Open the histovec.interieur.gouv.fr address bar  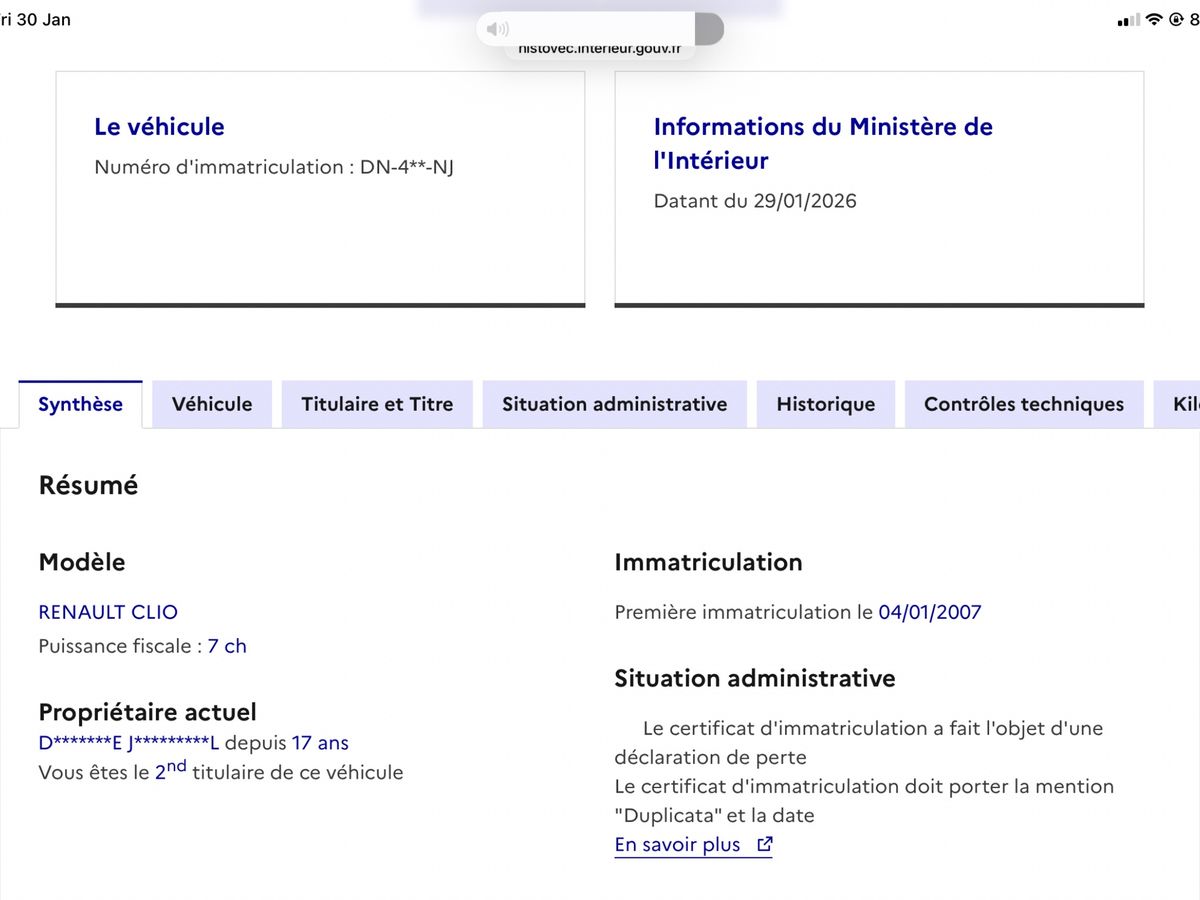[598, 45]
